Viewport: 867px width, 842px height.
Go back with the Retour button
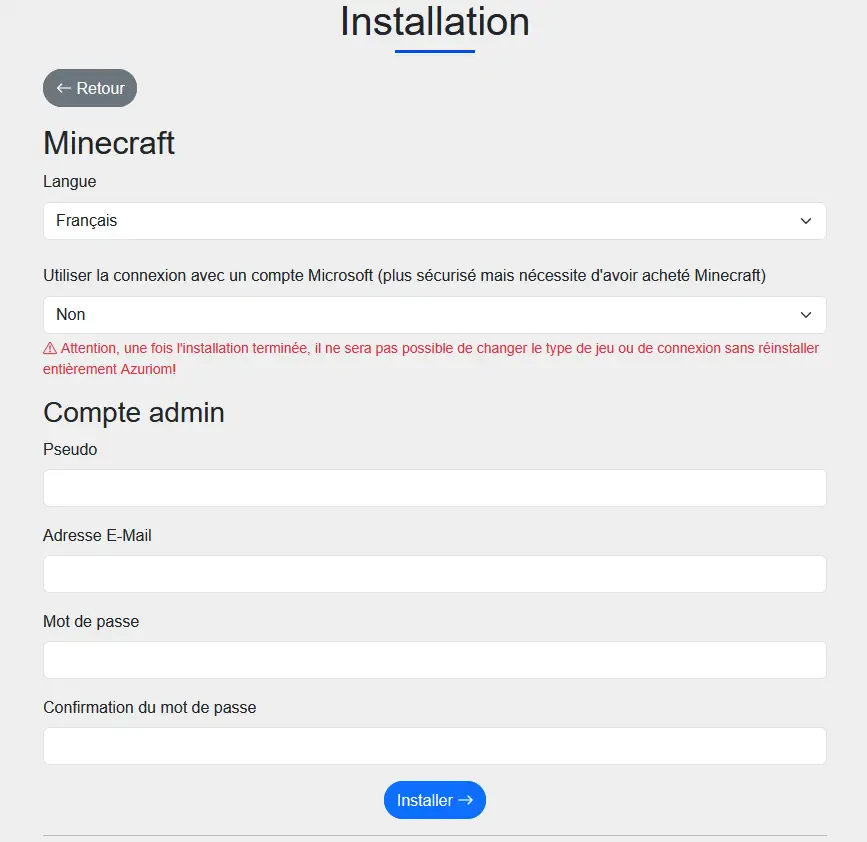pos(90,88)
